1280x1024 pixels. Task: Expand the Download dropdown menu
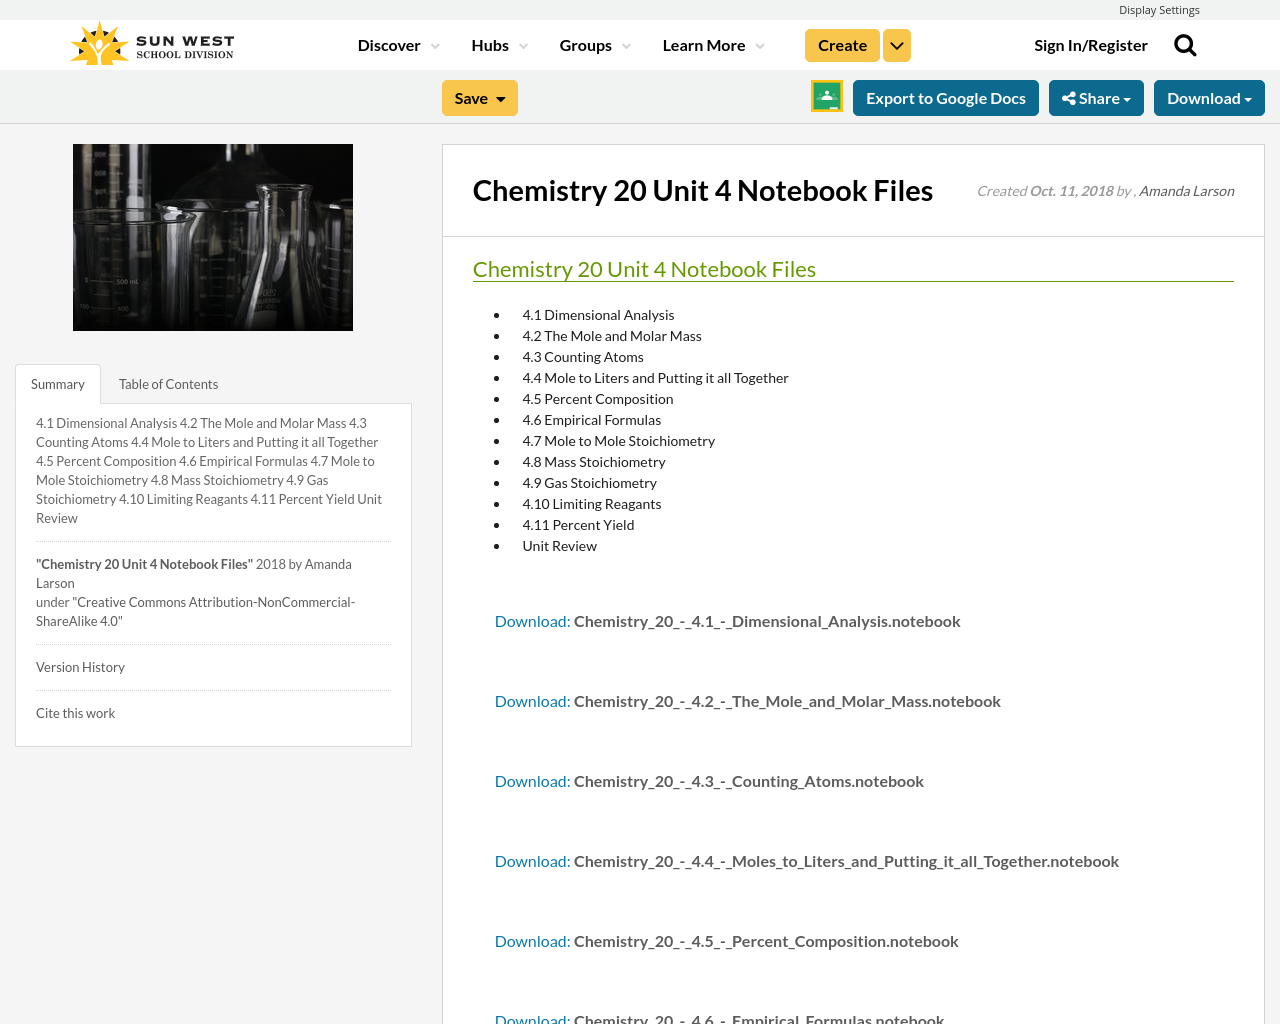pos(1209,98)
